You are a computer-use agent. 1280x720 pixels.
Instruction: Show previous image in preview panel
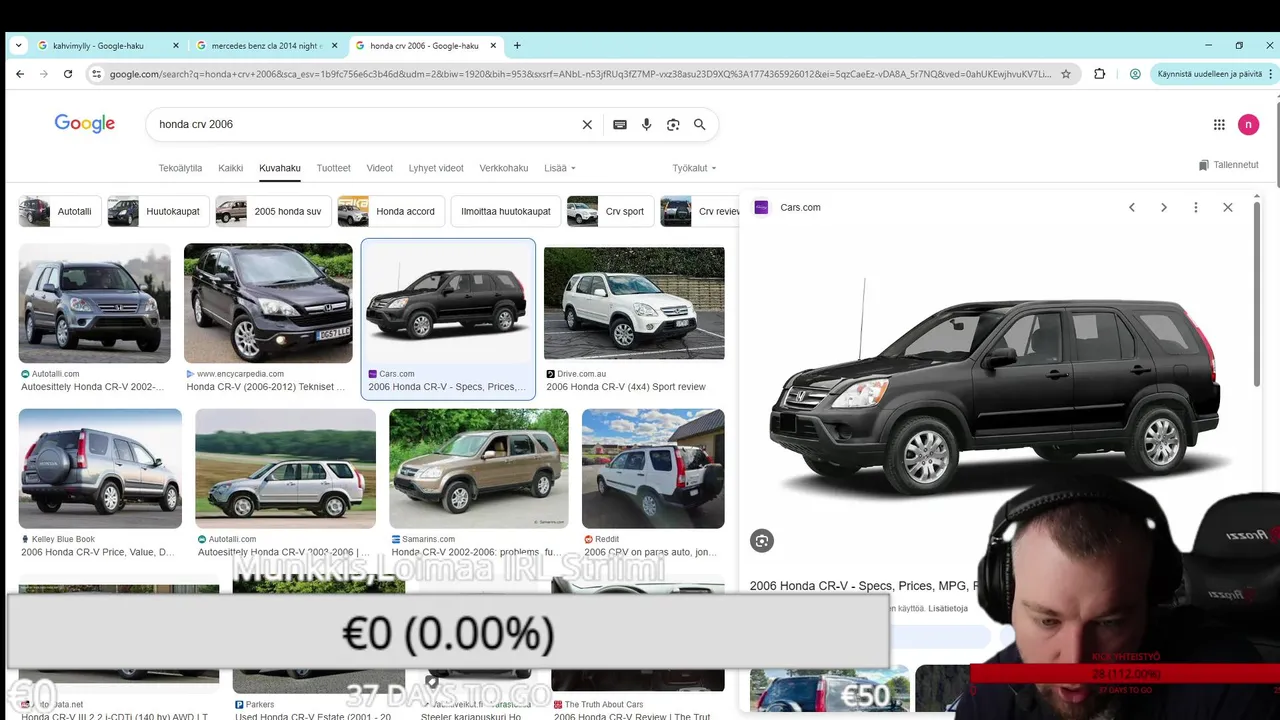click(x=1132, y=207)
